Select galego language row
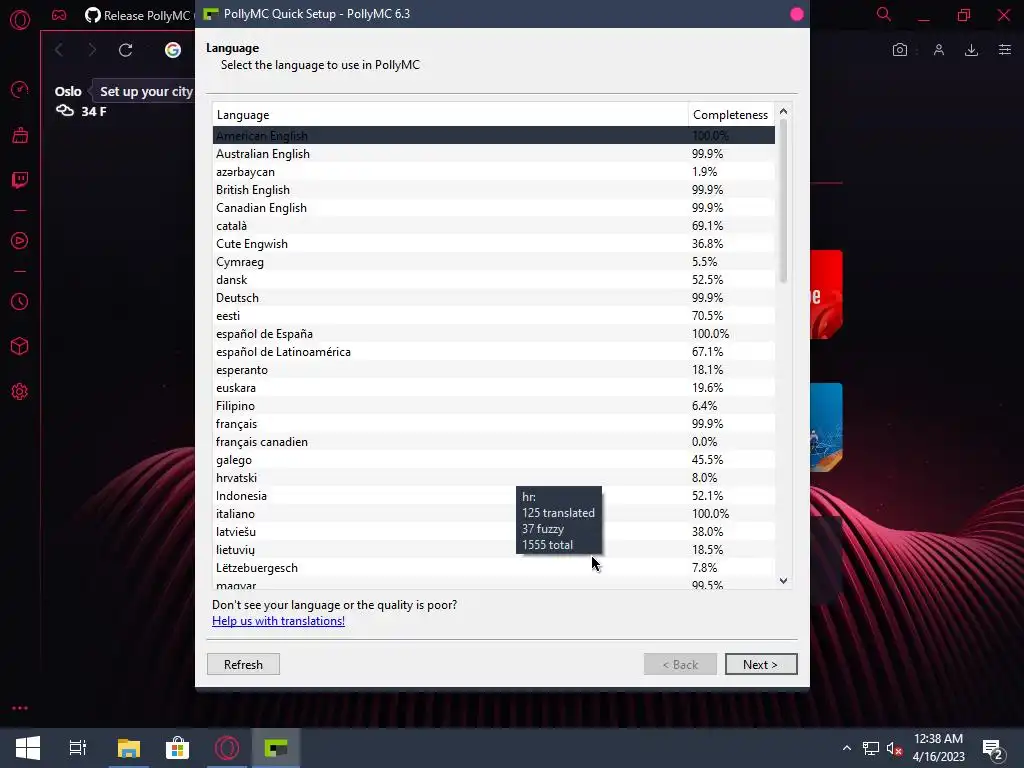 tap(494, 460)
